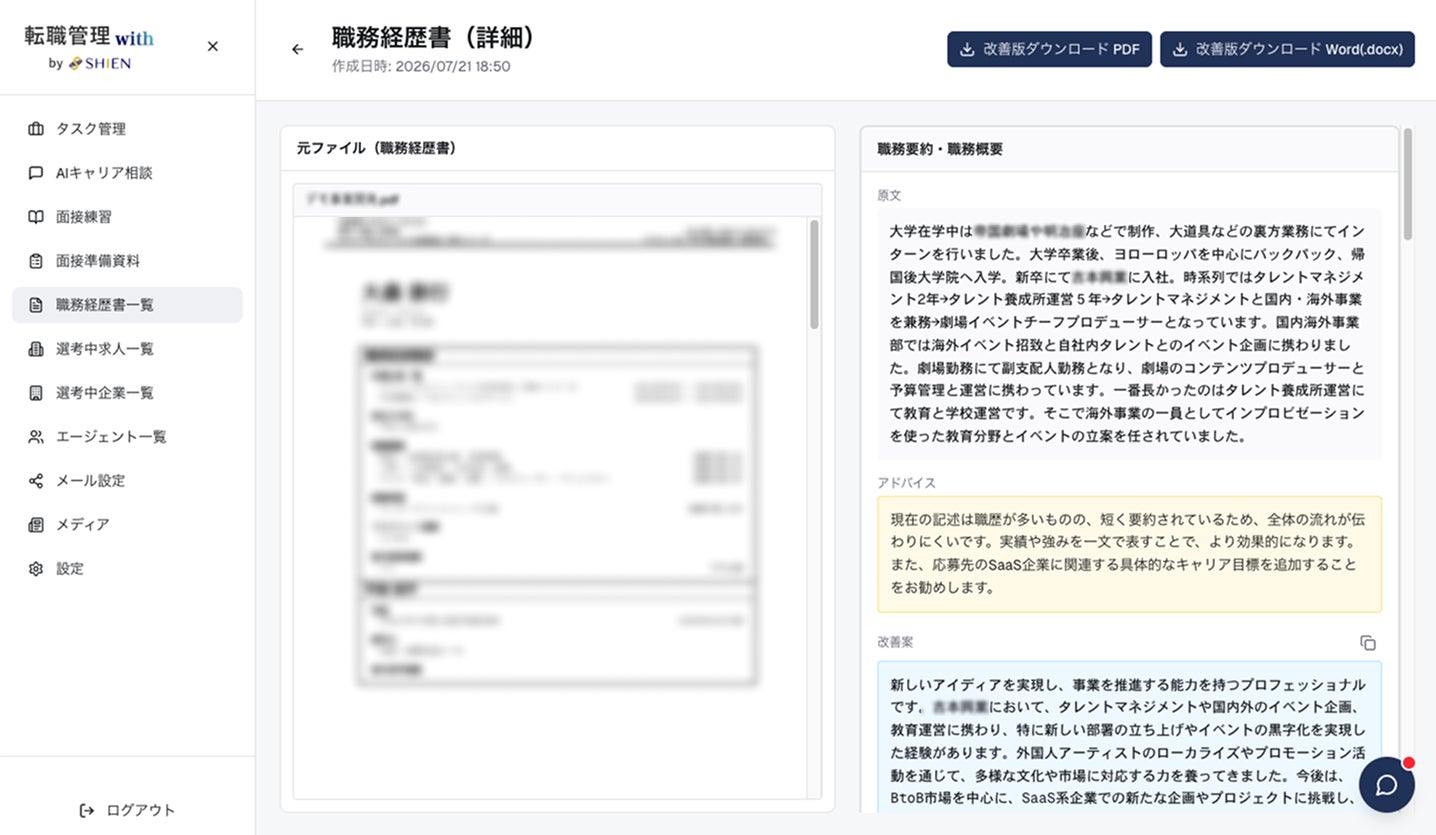Open 選考中求人一覧 list
This screenshot has height=835, width=1436.
pos(127,349)
